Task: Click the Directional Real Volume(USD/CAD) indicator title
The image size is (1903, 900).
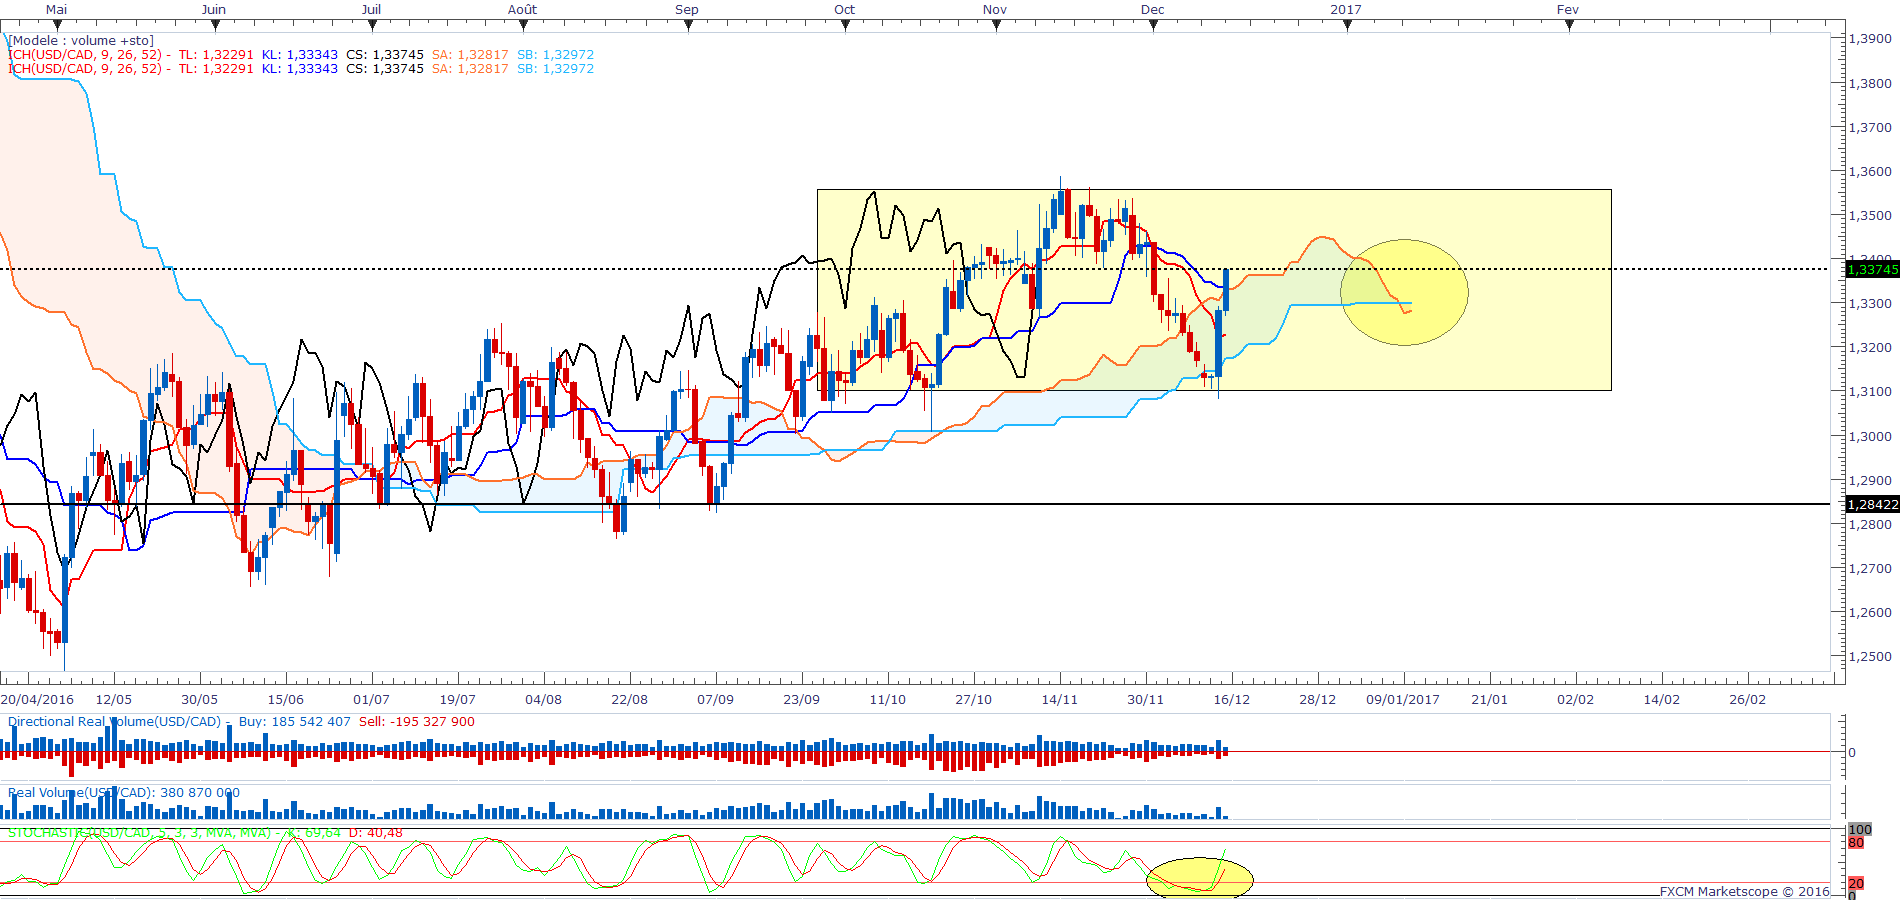Action: (x=115, y=722)
